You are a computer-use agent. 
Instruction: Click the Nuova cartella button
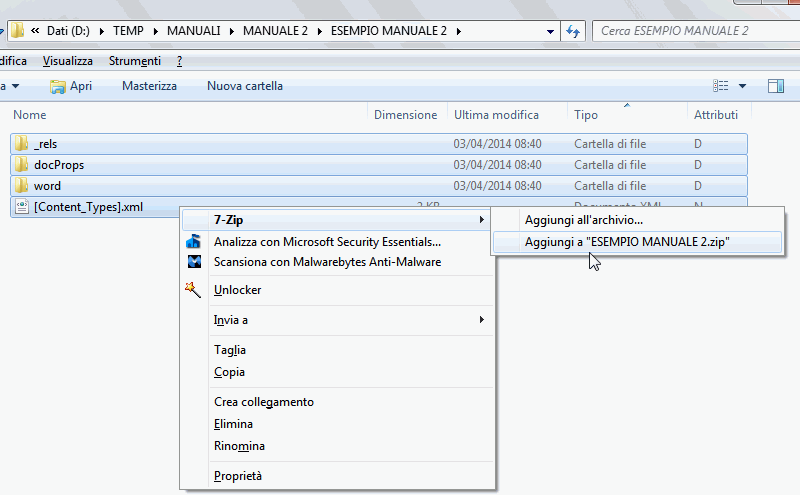[244, 86]
